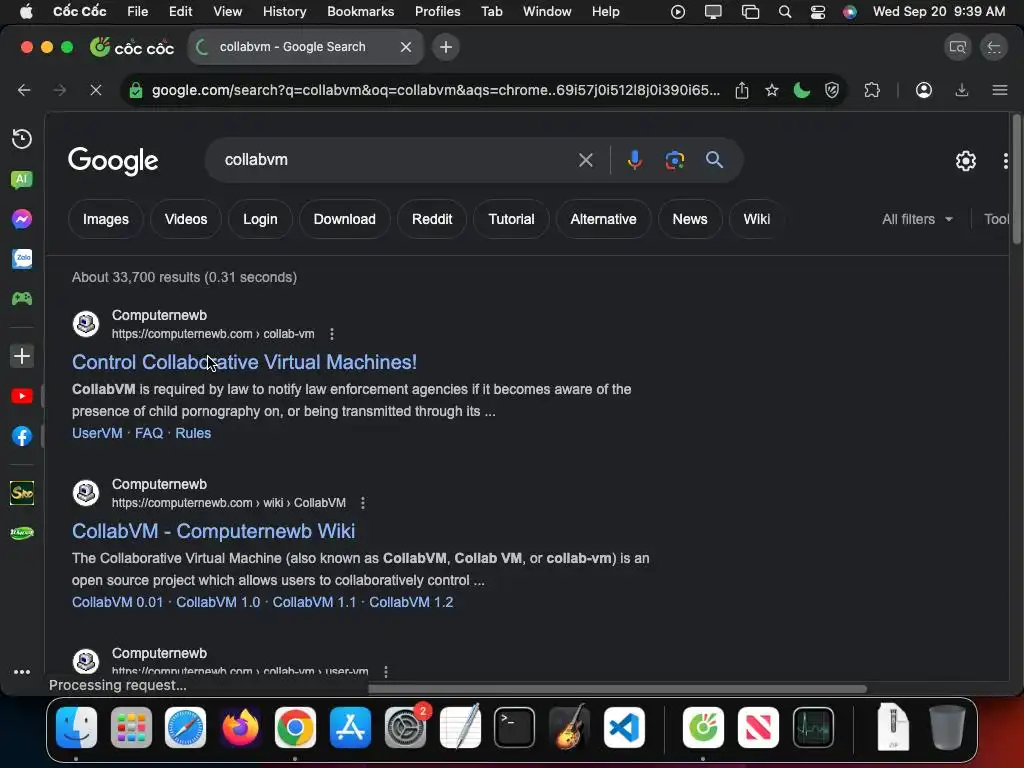
Task: Select the Alternative filter chip
Action: click(x=603, y=219)
